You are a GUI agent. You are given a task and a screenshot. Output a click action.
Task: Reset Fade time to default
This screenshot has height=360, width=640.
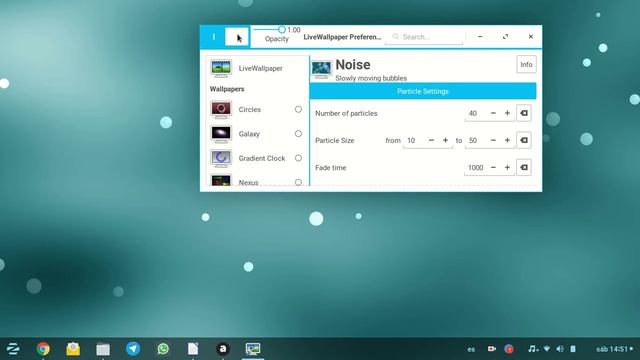(524, 167)
